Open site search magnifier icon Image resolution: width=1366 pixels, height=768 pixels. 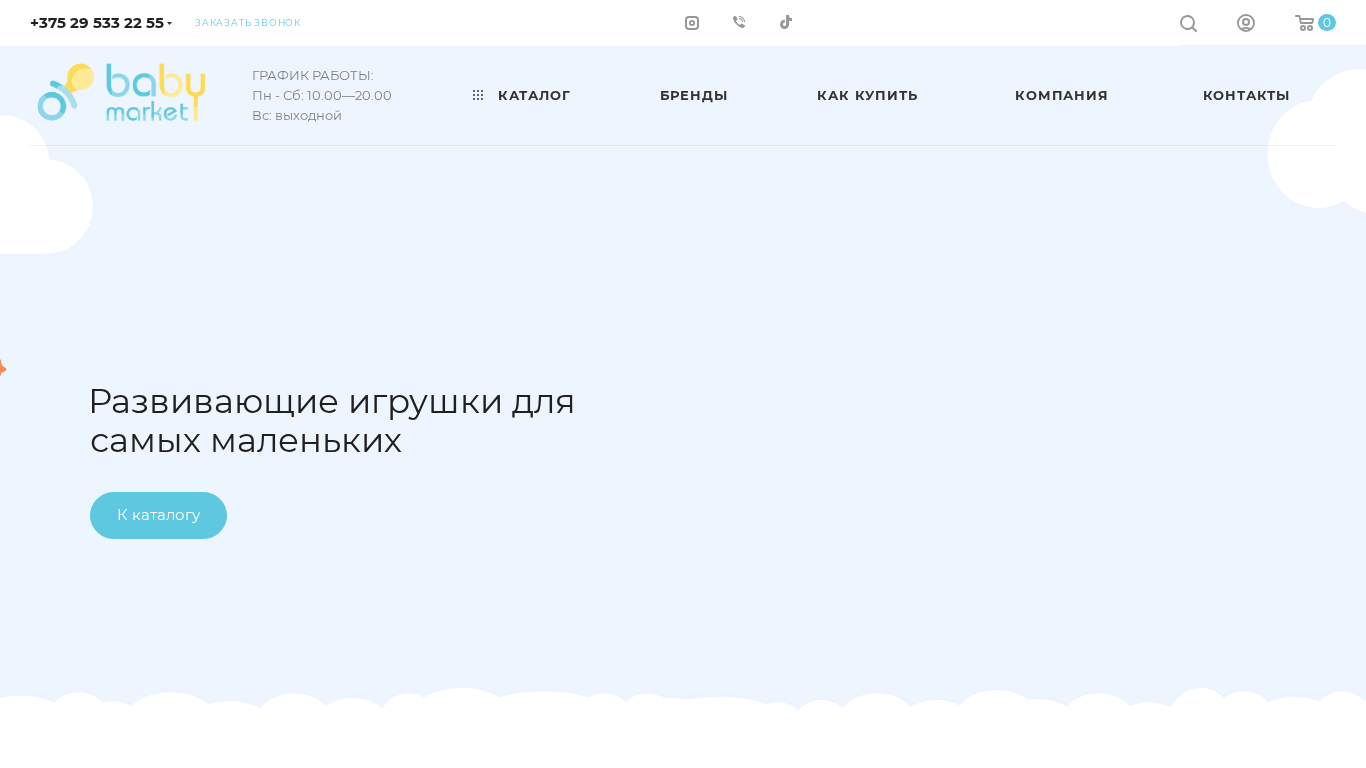pos(1188,23)
